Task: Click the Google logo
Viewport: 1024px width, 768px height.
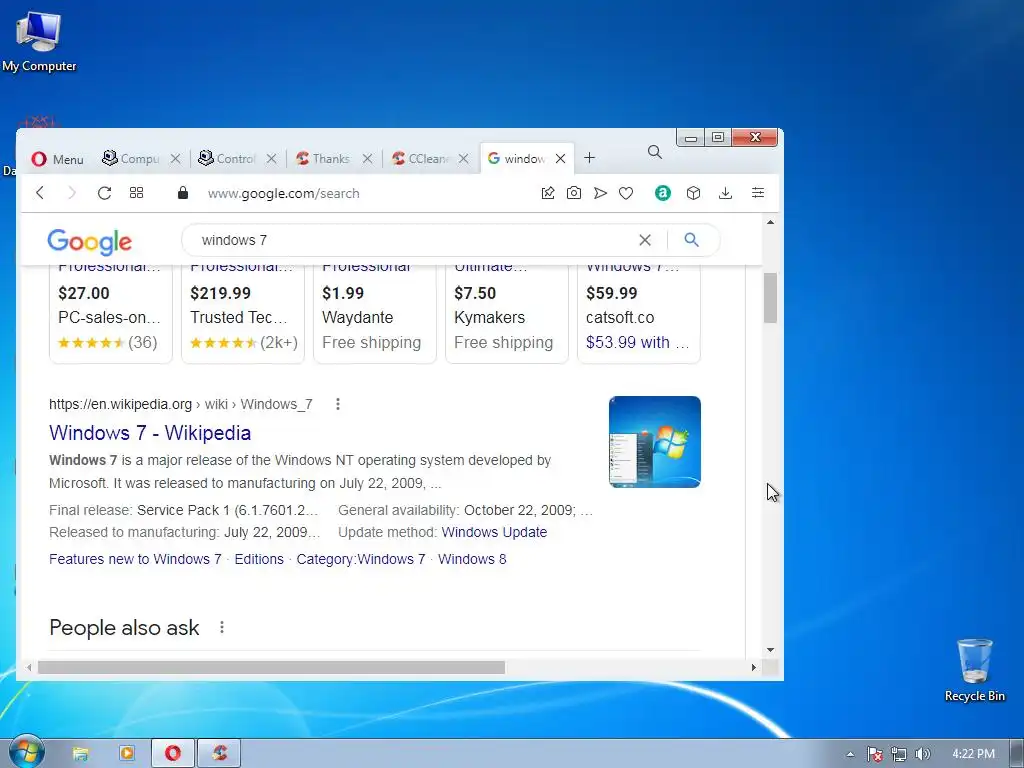Action: (89, 241)
